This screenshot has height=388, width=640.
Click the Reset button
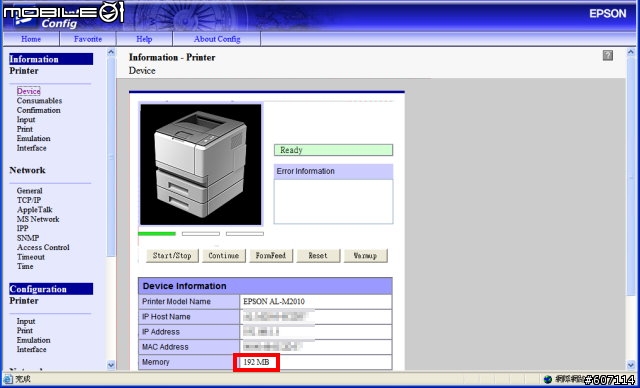[318, 256]
